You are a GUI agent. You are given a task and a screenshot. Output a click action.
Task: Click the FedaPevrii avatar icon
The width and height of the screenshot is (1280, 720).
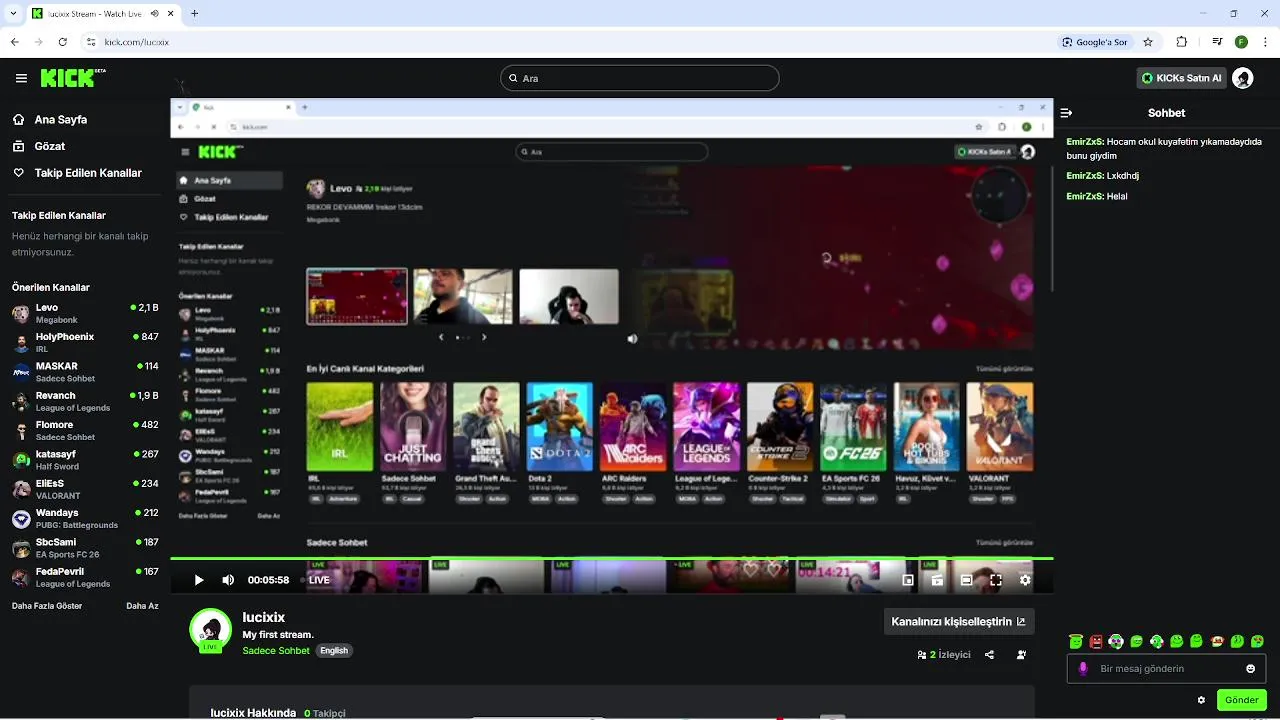click(21, 577)
